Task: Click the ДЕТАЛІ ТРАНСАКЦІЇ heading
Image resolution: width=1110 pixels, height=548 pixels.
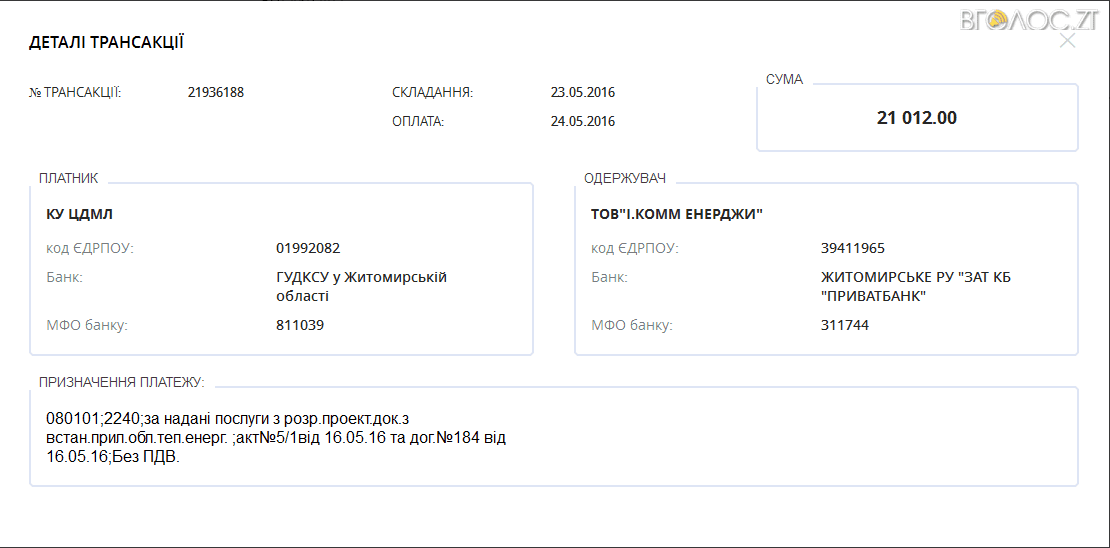Action: pyautogui.click(x=106, y=42)
